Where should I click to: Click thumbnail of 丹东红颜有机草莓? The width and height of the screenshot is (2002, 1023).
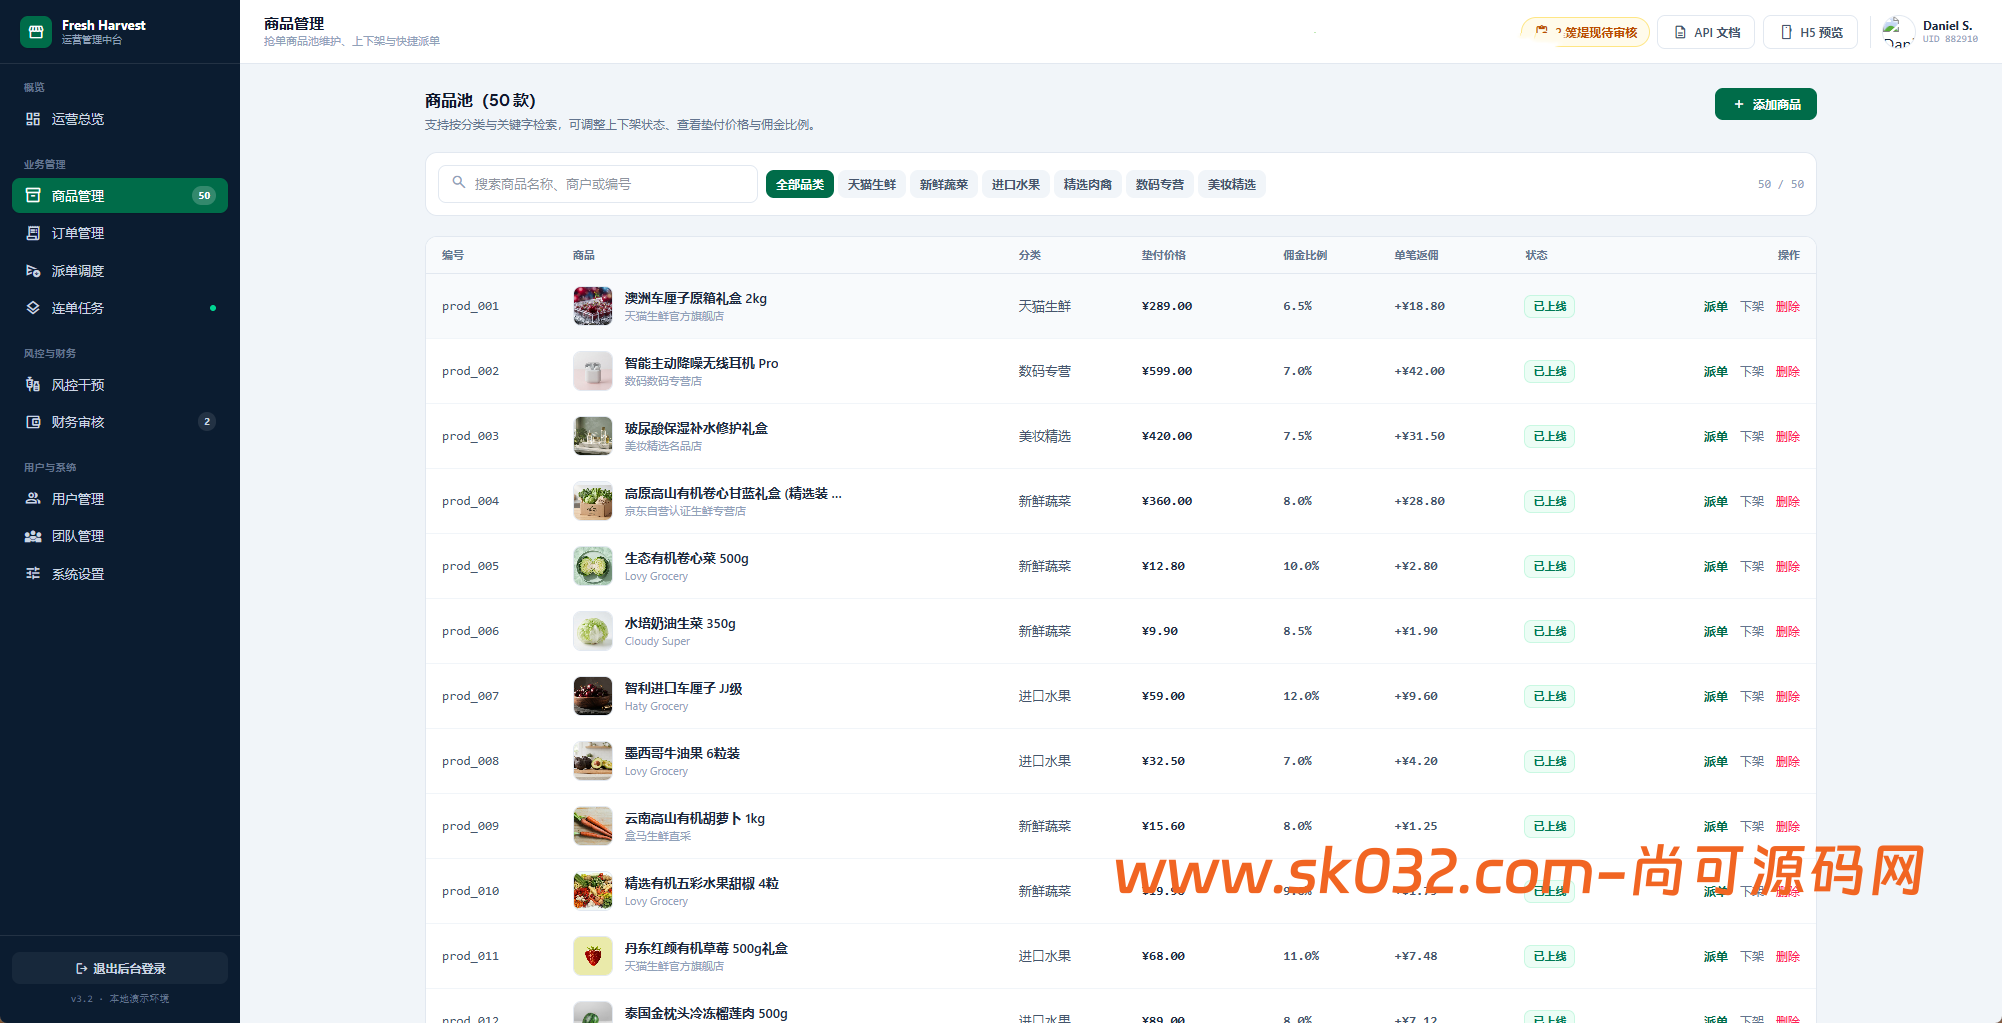click(593, 956)
